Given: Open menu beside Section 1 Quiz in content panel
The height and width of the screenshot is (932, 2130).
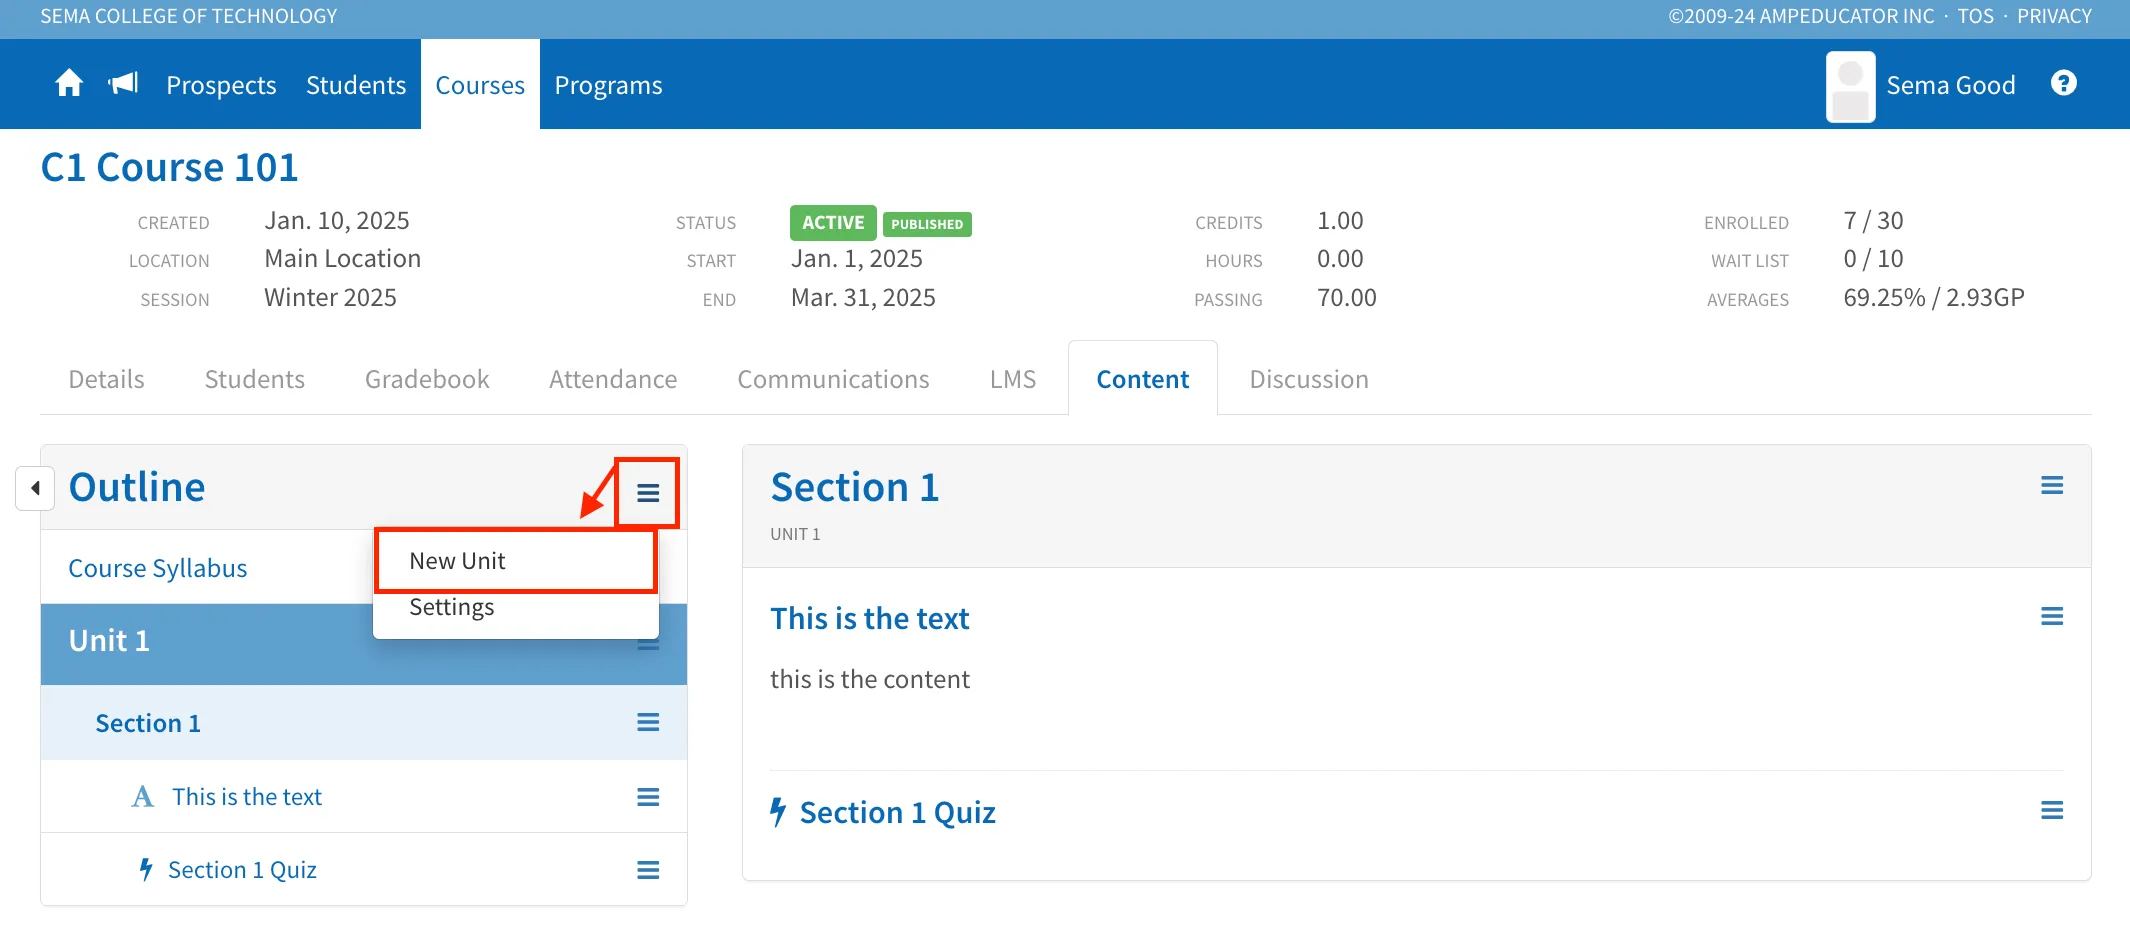Looking at the screenshot, I should click(x=2052, y=810).
